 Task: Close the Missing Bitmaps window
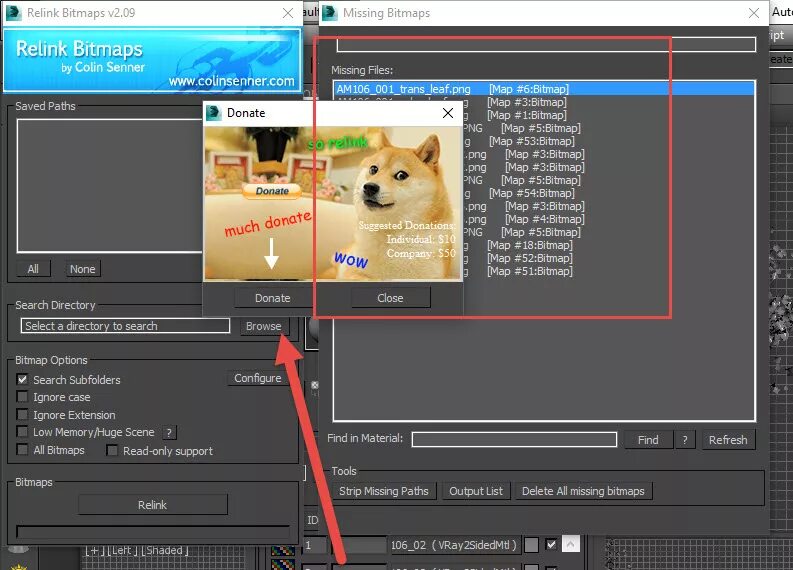tap(754, 13)
